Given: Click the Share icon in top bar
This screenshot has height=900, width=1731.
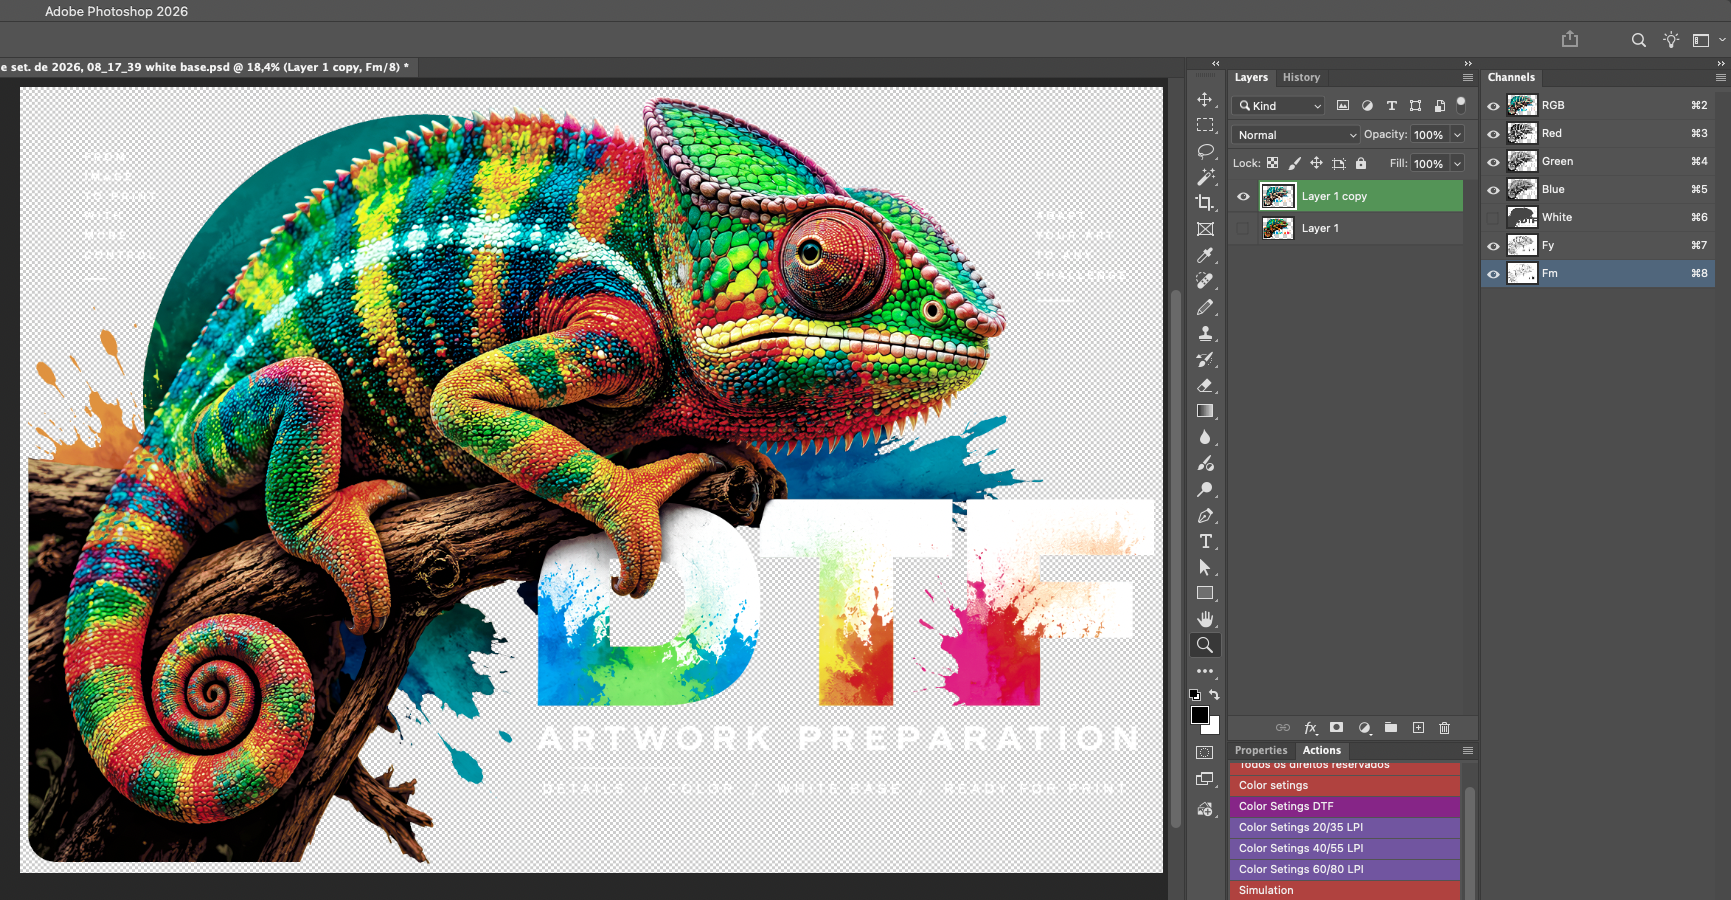Looking at the screenshot, I should (1570, 39).
